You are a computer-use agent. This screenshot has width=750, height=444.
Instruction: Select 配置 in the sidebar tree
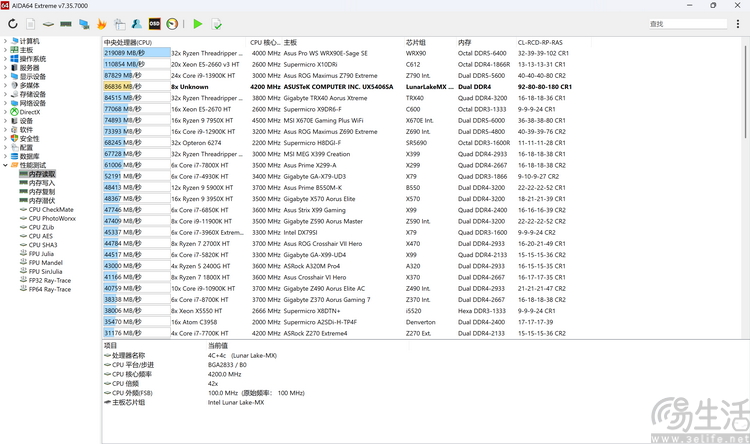click(26, 147)
